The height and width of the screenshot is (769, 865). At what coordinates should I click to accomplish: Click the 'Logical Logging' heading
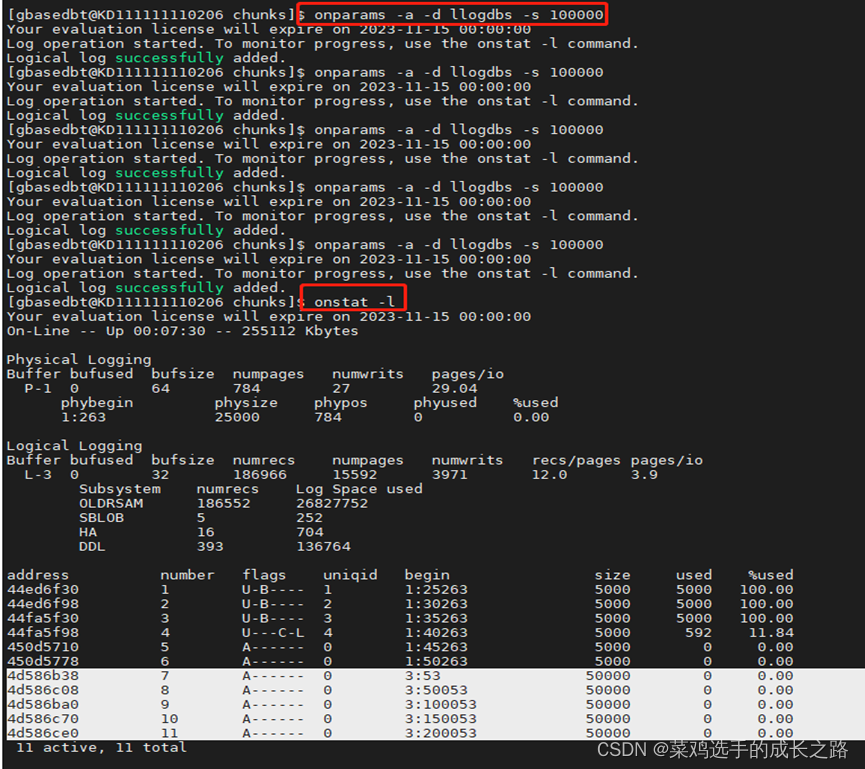click(74, 446)
